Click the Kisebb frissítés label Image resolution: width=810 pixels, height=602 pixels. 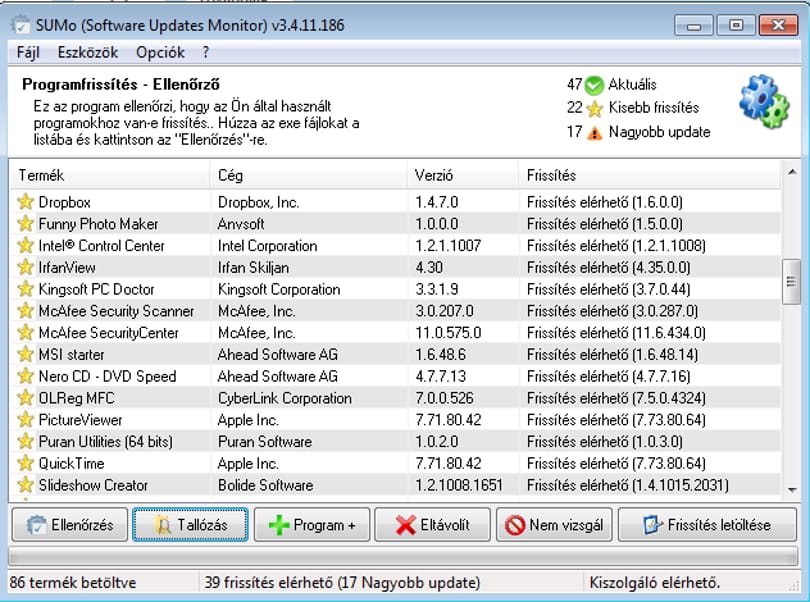point(654,107)
